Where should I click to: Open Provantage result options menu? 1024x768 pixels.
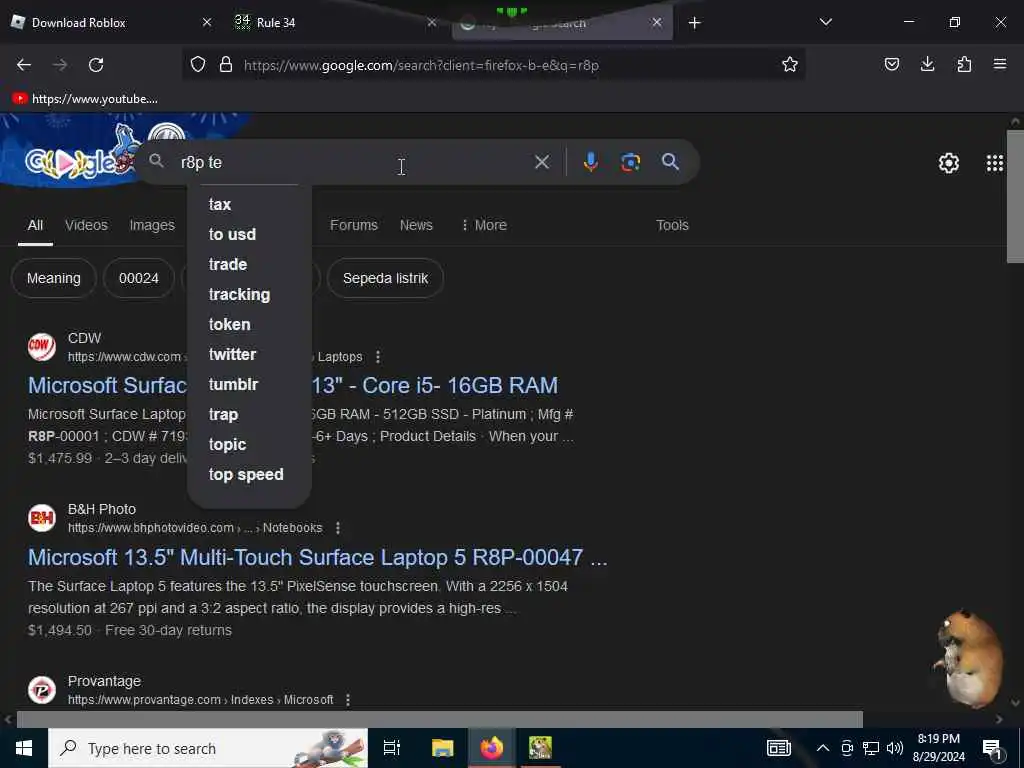347,700
